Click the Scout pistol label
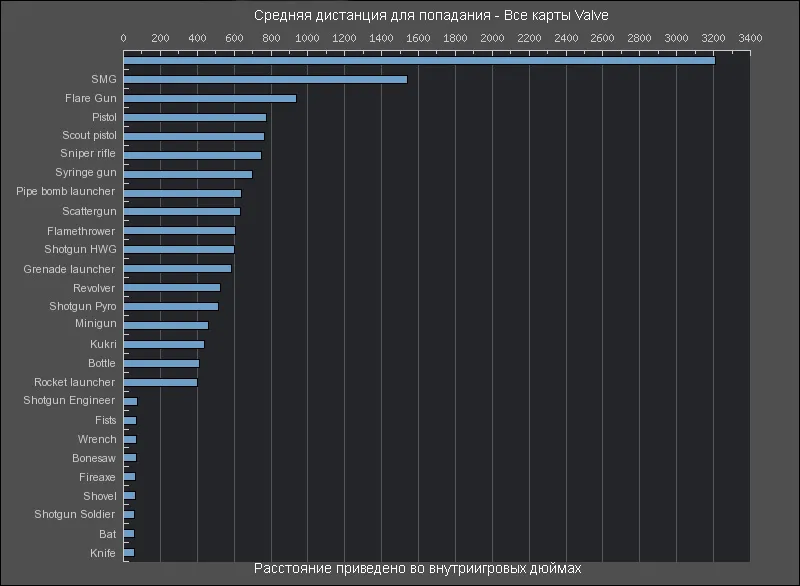 (x=88, y=135)
